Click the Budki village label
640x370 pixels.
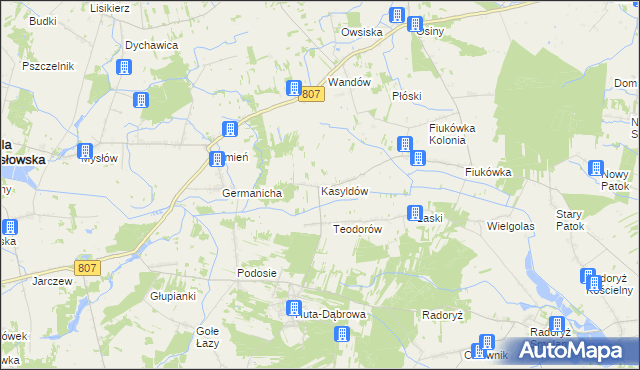[43, 21]
